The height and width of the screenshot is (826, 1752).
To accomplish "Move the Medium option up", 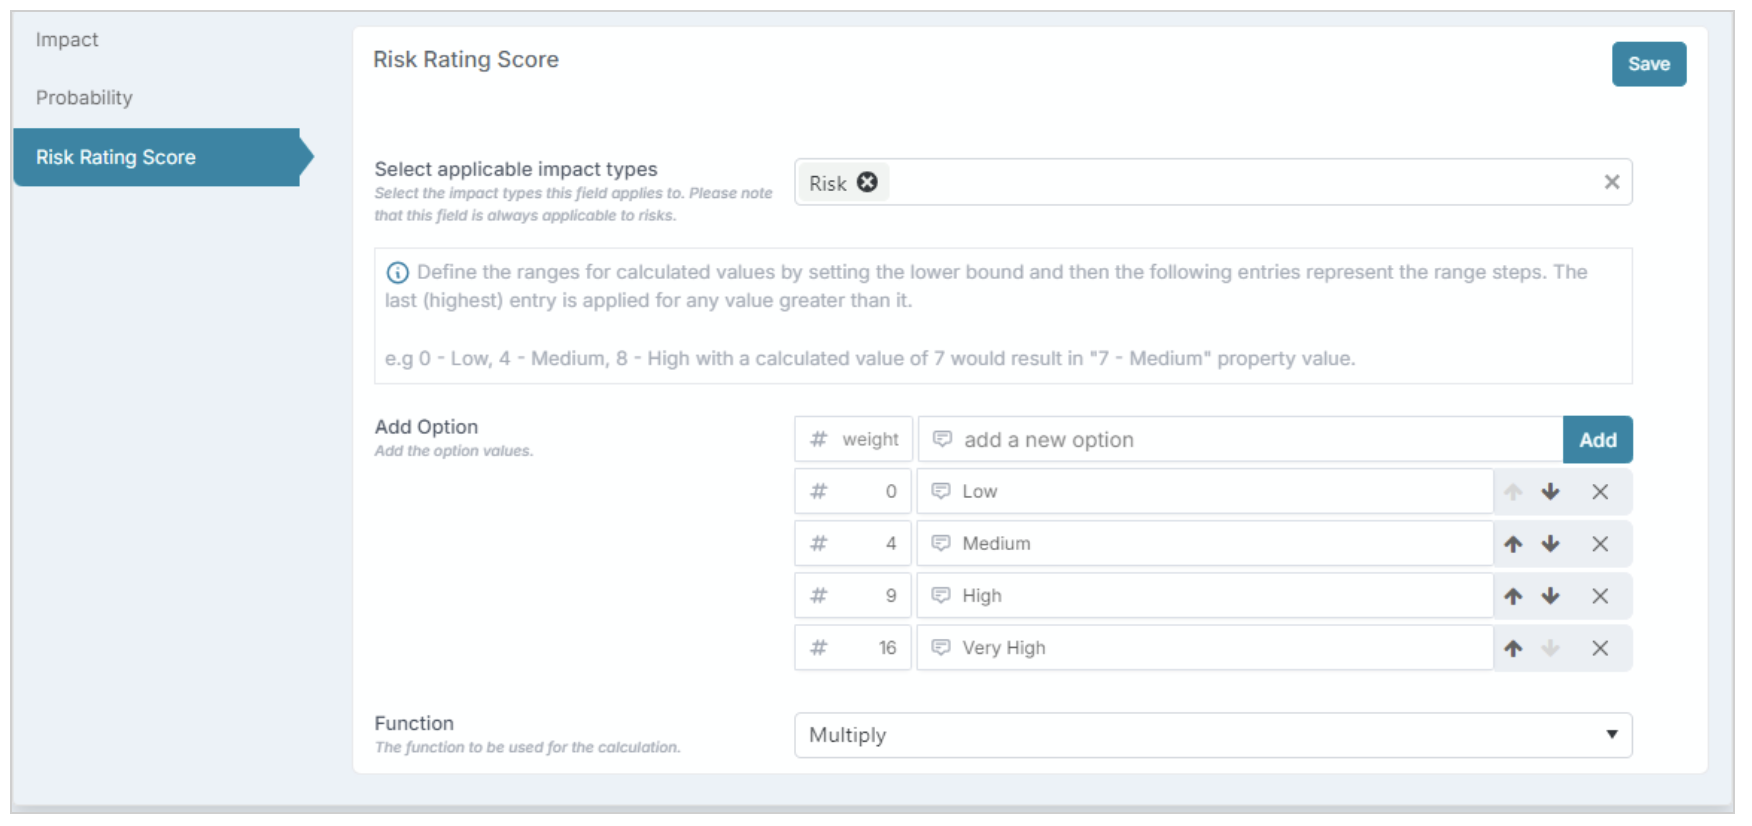I will 1513,544.
